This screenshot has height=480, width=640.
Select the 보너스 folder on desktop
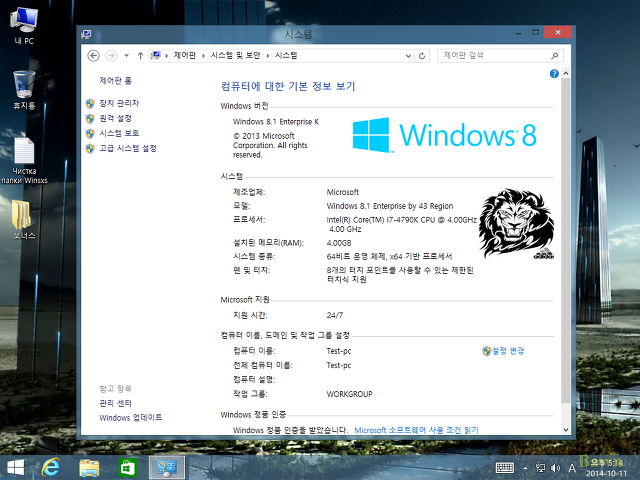tap(23, 220)
